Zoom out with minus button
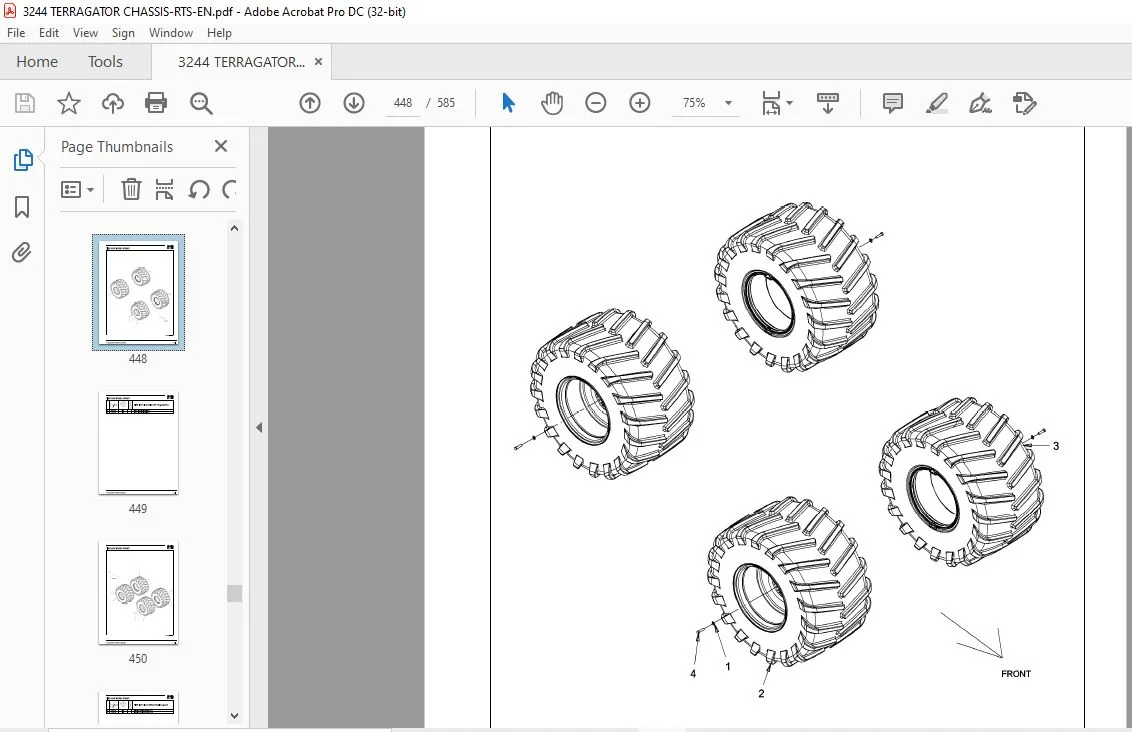Screen dimensions: 1132x732 596,103
